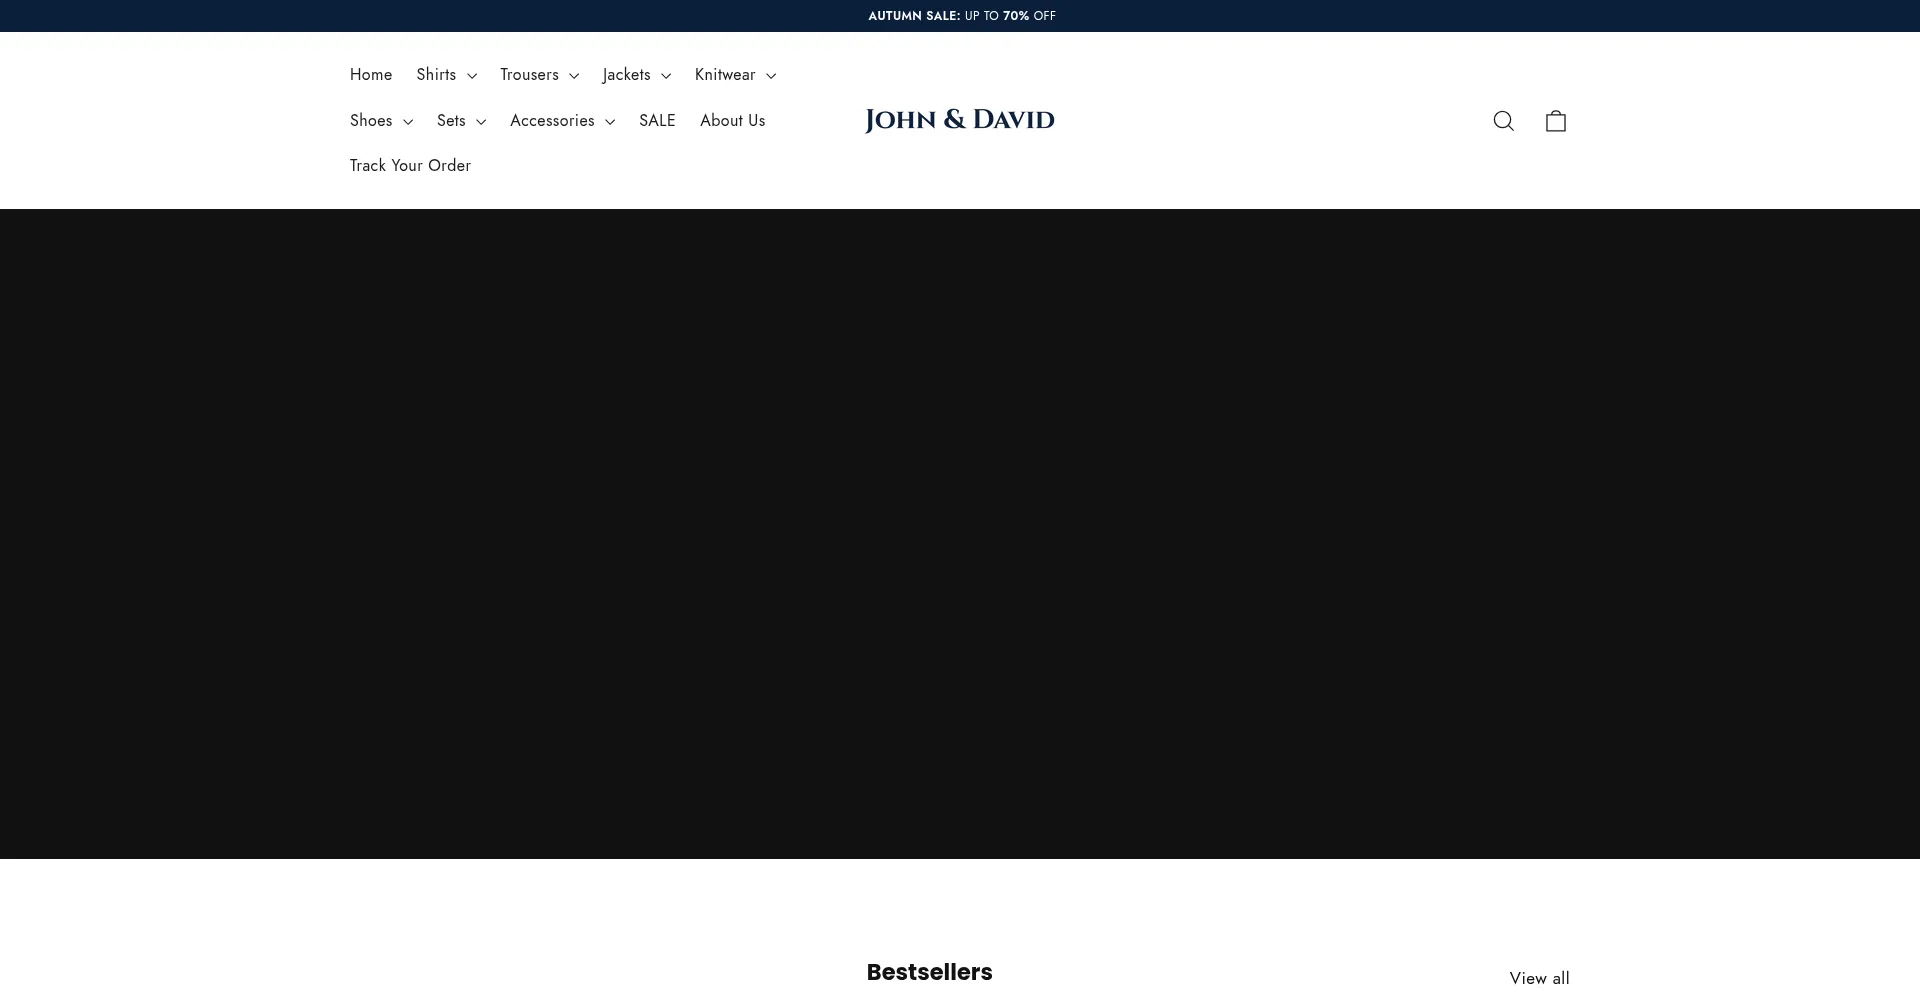This screenshot has height=993, width=1920.
Task: Expand the Trousers dropdown menu
Action: pyautogui.click(x=539, y=75)
